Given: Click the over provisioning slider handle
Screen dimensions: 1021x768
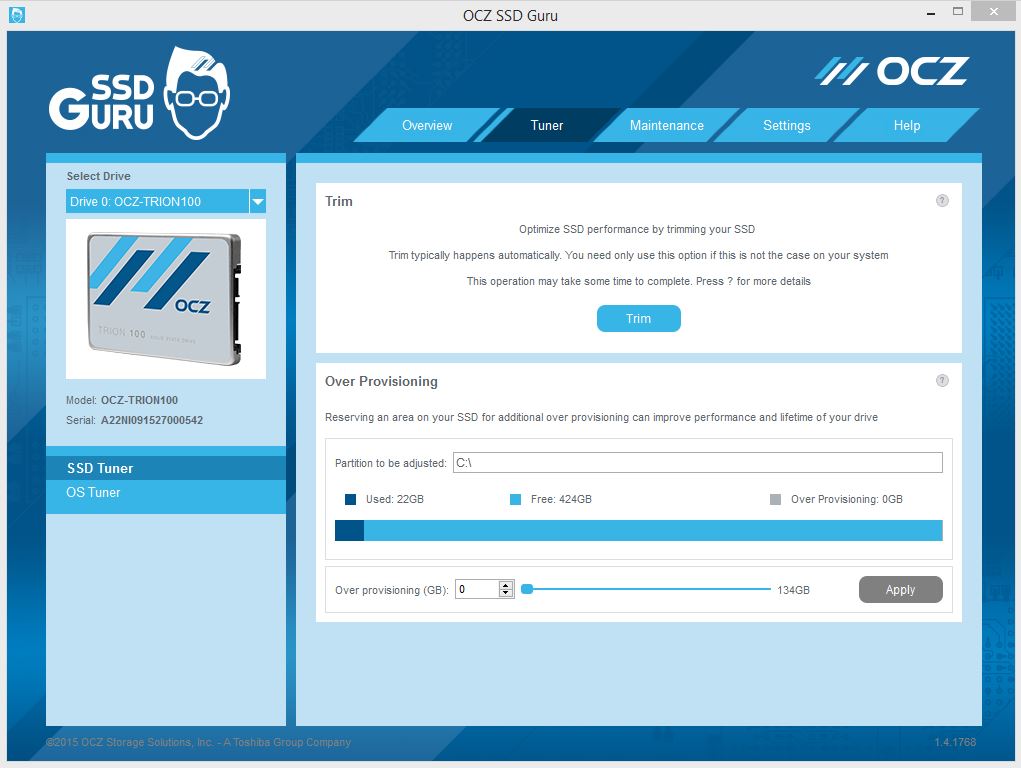Looking at the screenshot, I should [x=527, y=590].
